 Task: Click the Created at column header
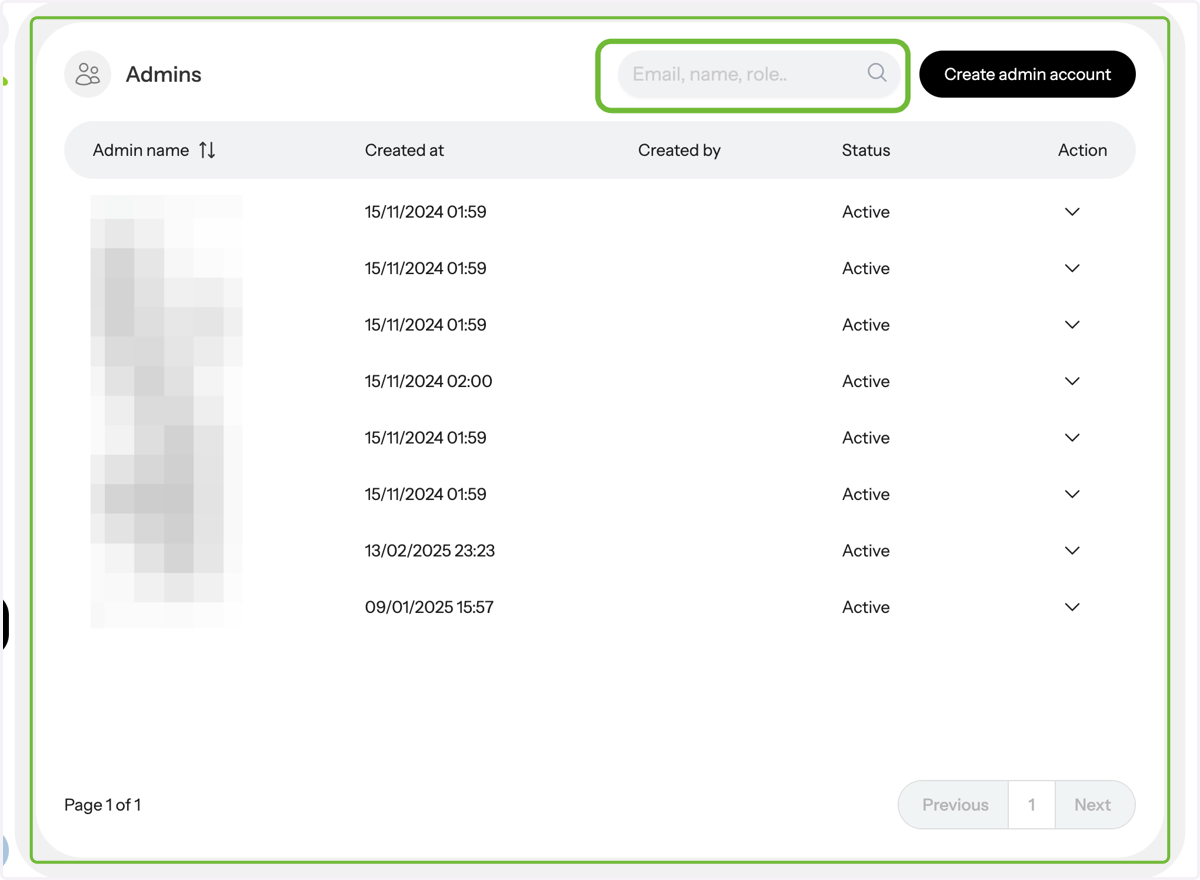[x=404, y=150]
